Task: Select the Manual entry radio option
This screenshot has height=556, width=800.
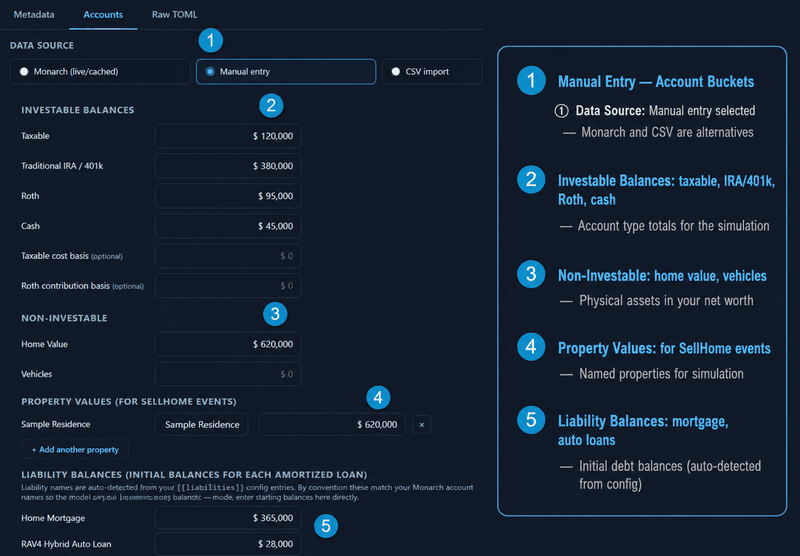Action: pyautogui.click(x=286, y=71)
